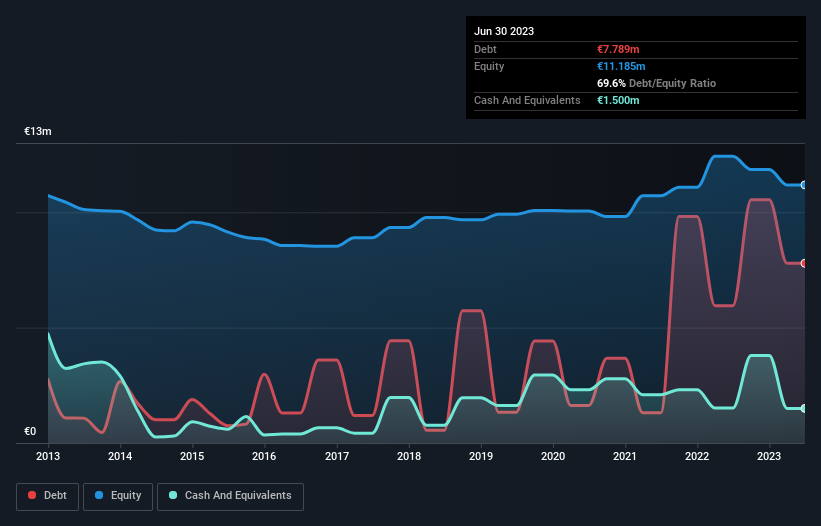Select the 2017 x-axis label
Viewport: 821px width, 526px height.
pos(337,456)
